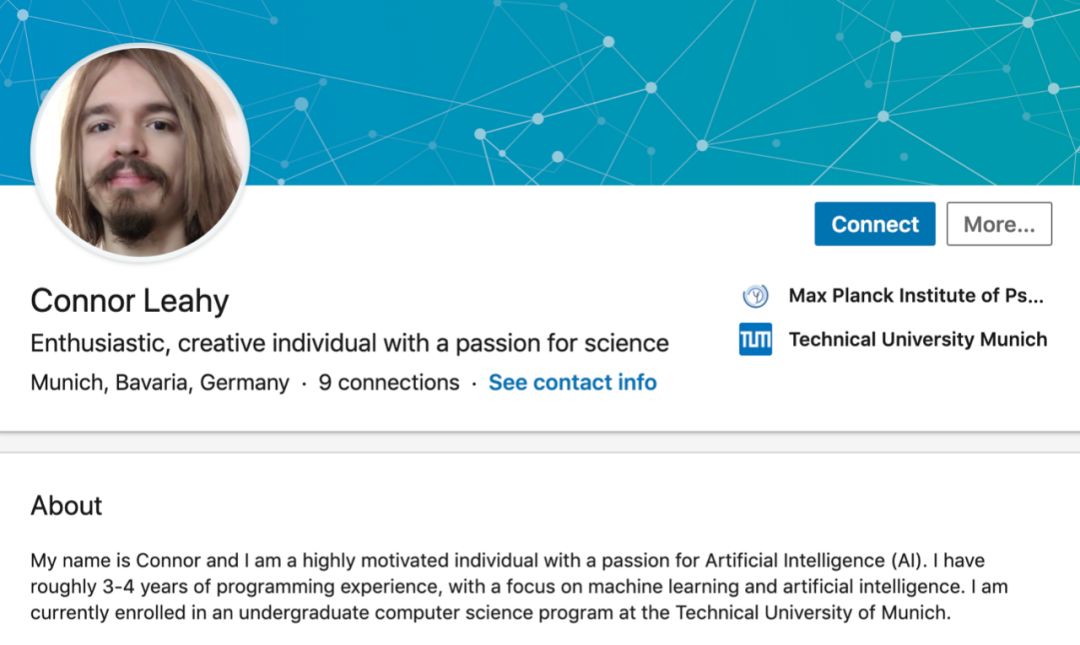
Task: View the 9 connections list
Action: [x=389, y=383]
